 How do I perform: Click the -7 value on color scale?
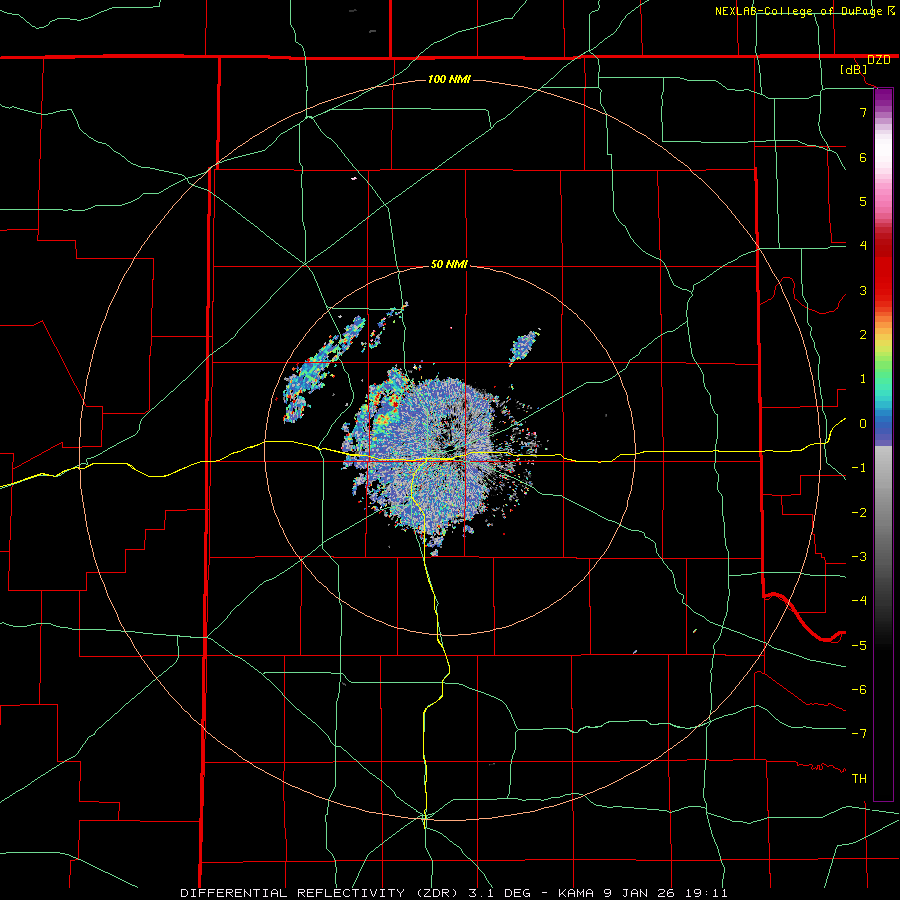(859, 734)
